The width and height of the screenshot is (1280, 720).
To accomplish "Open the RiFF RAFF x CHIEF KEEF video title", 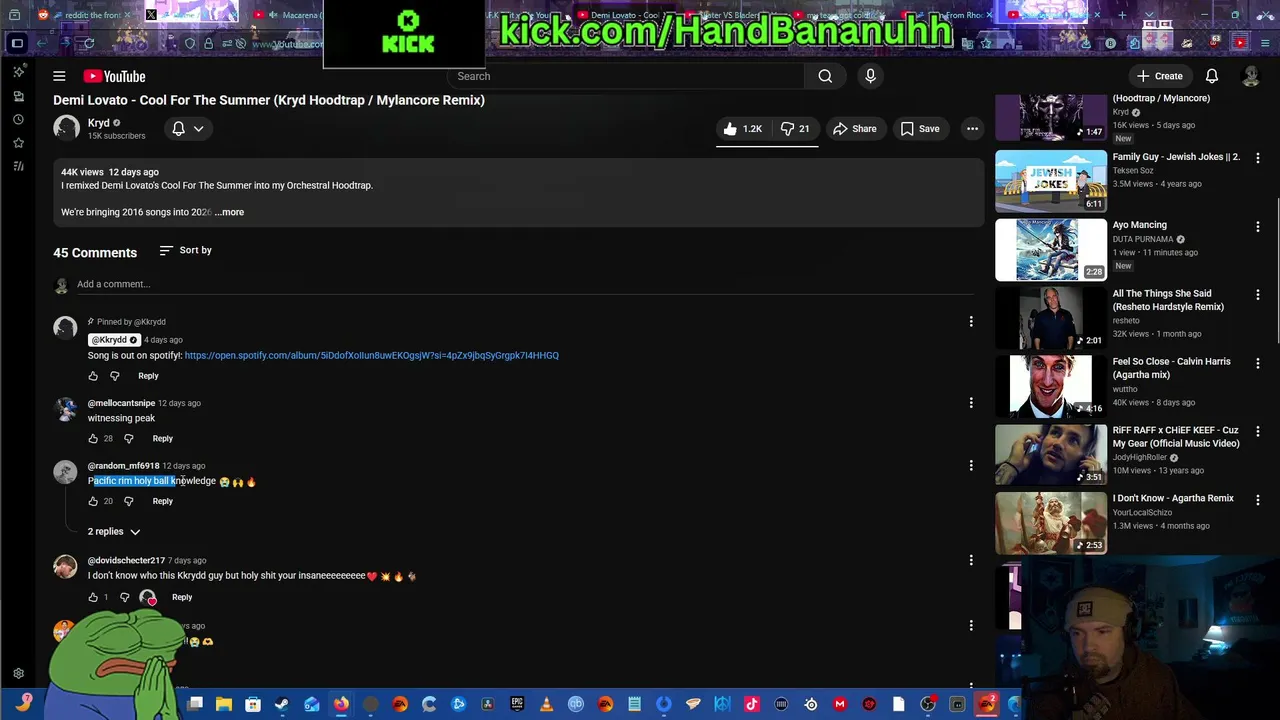I will point(1176,437).
